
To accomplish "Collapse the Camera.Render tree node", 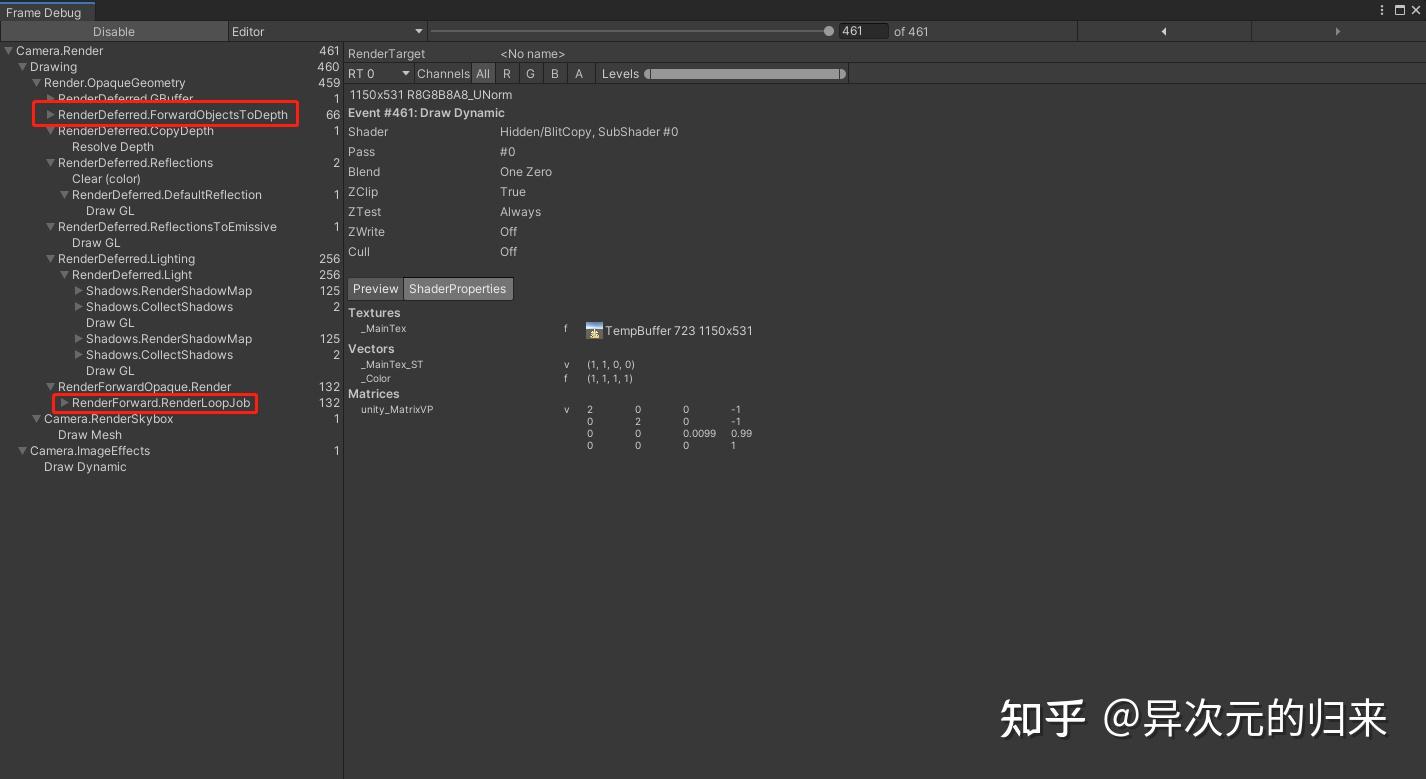I will [x=8, y=50].
